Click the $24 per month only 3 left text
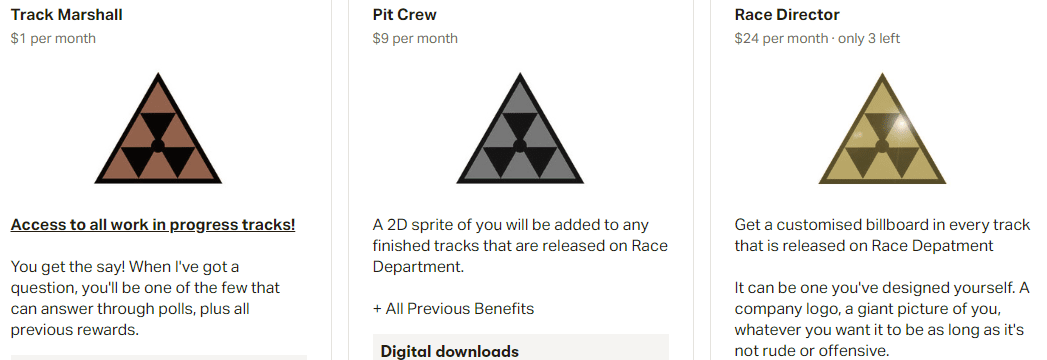The image size is (1047, 360). [817, 38]
